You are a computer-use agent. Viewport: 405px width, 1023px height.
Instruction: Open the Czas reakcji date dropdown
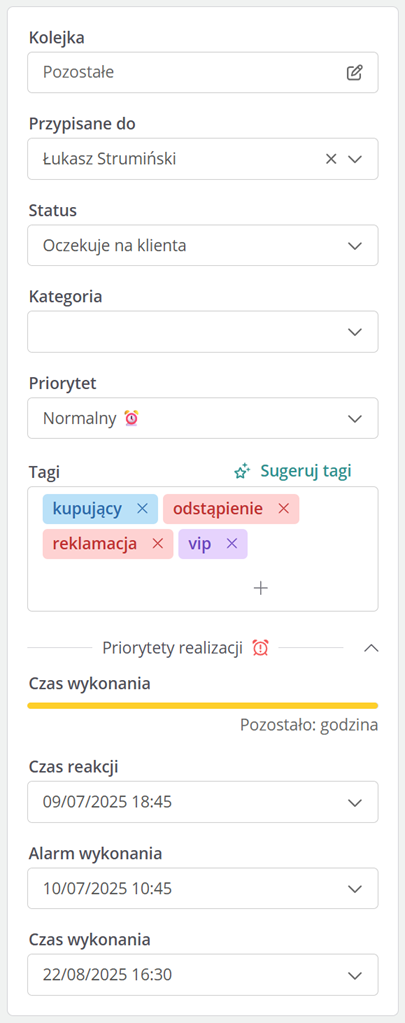tap(202, 802)
